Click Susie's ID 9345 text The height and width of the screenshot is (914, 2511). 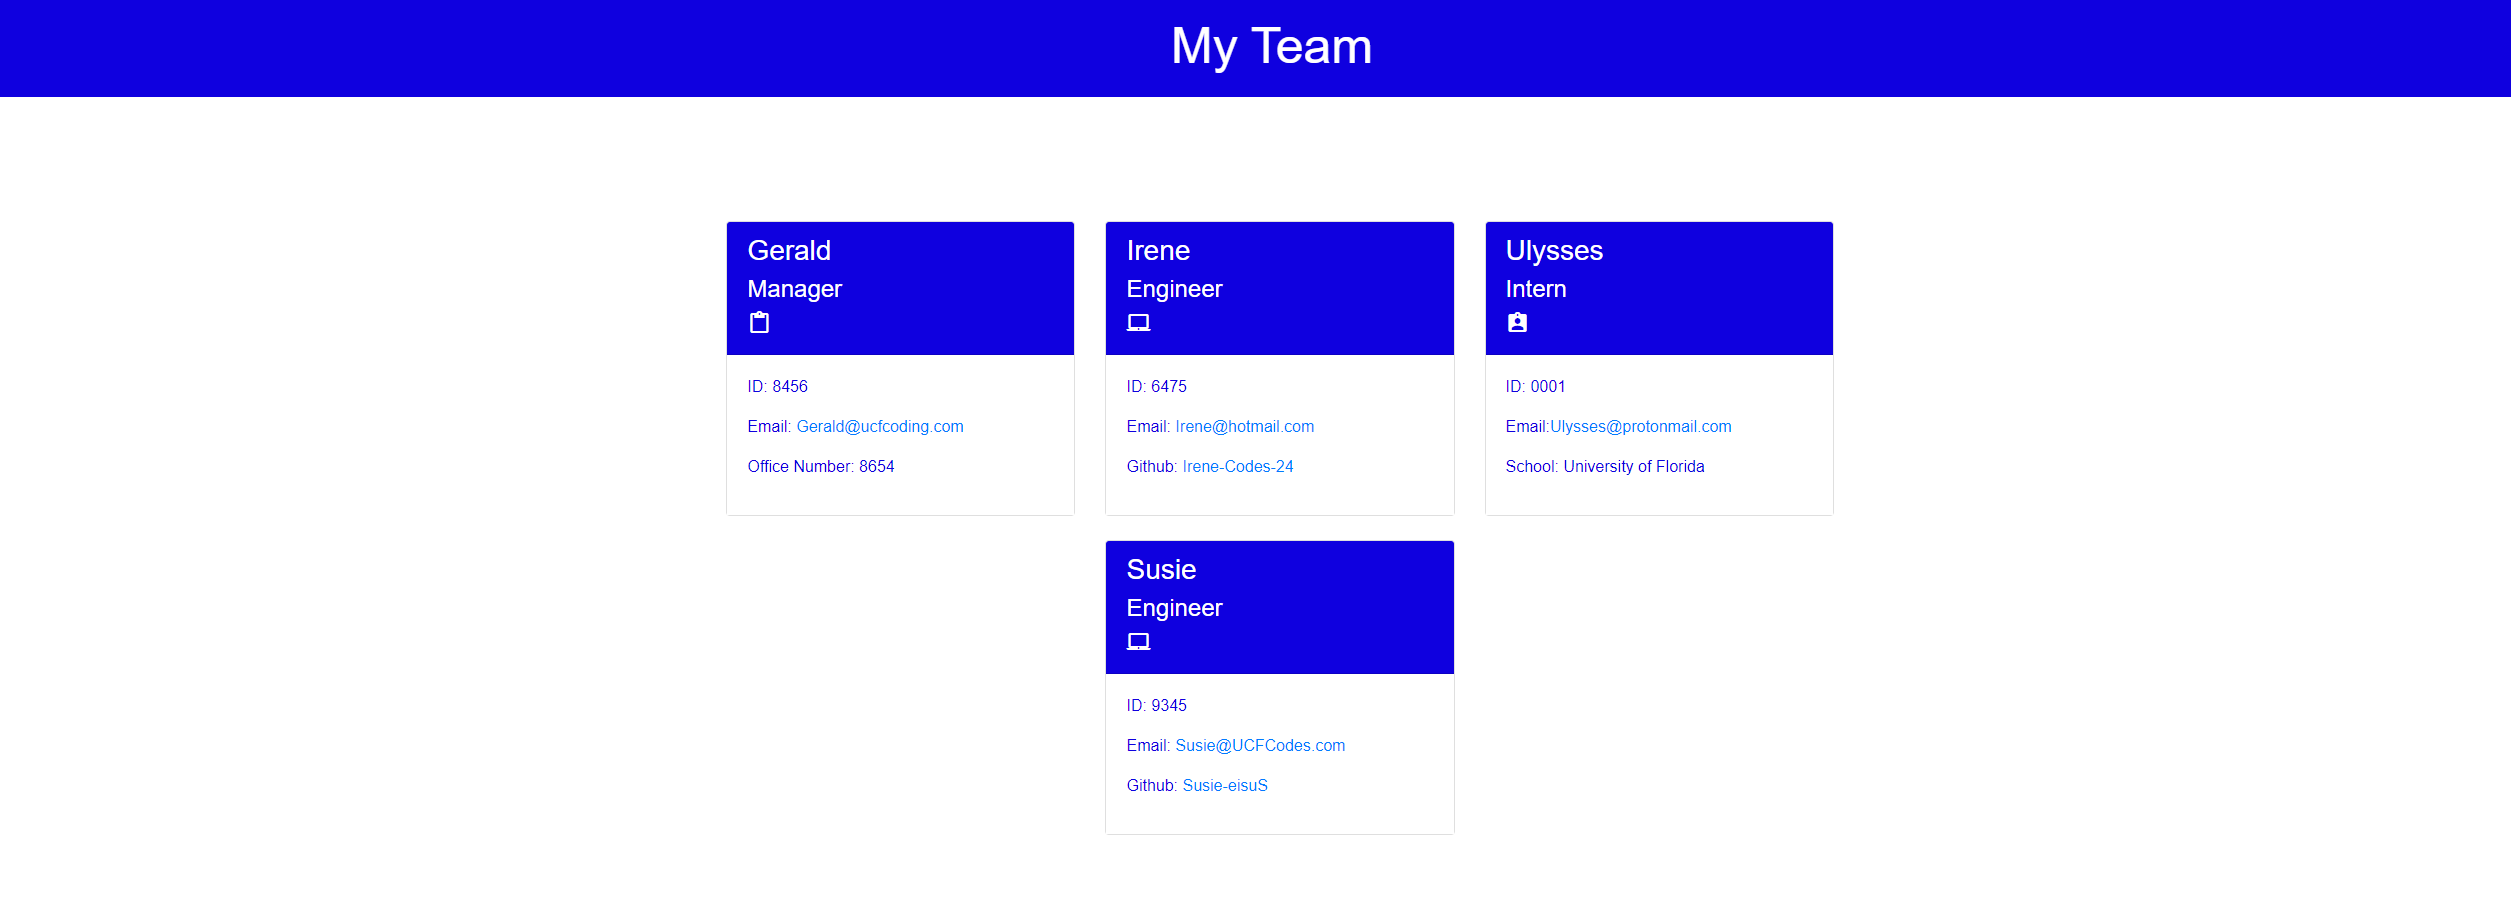click(1156, 705)
